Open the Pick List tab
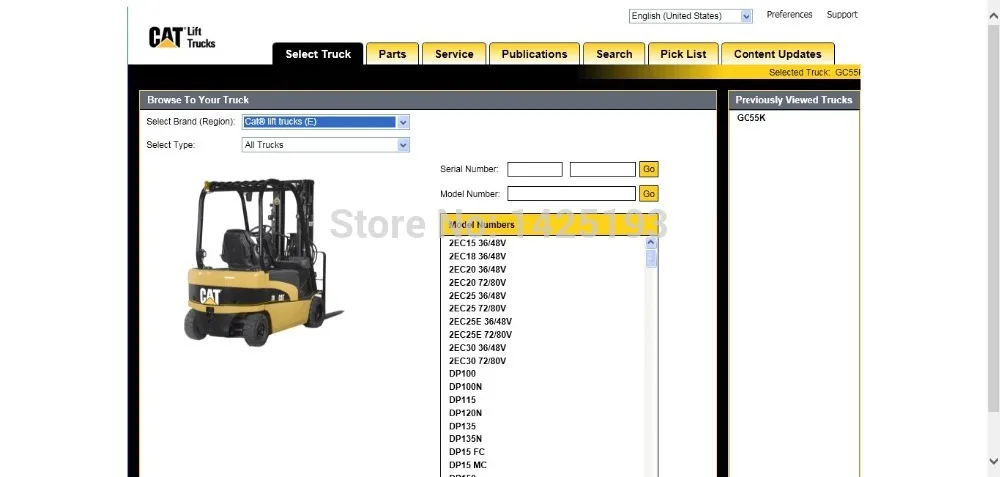The height and width of the screenshot is (477, 1000). click(683, 54)
